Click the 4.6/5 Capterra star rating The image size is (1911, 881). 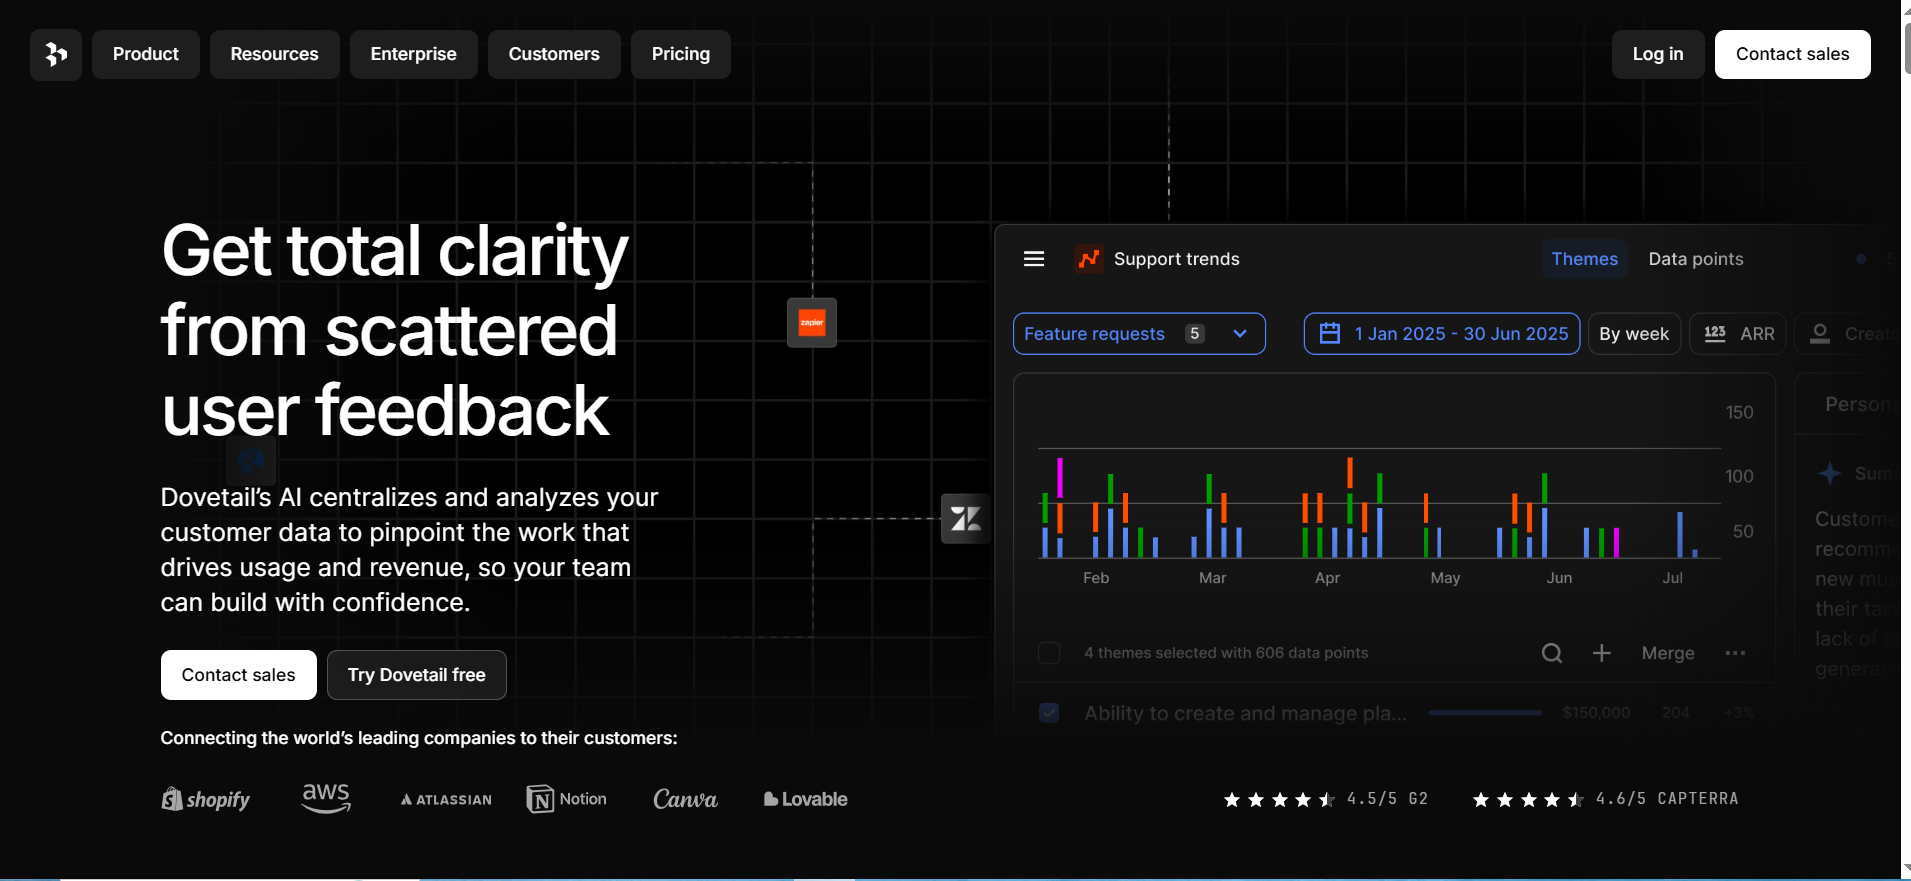point(1605,799)
